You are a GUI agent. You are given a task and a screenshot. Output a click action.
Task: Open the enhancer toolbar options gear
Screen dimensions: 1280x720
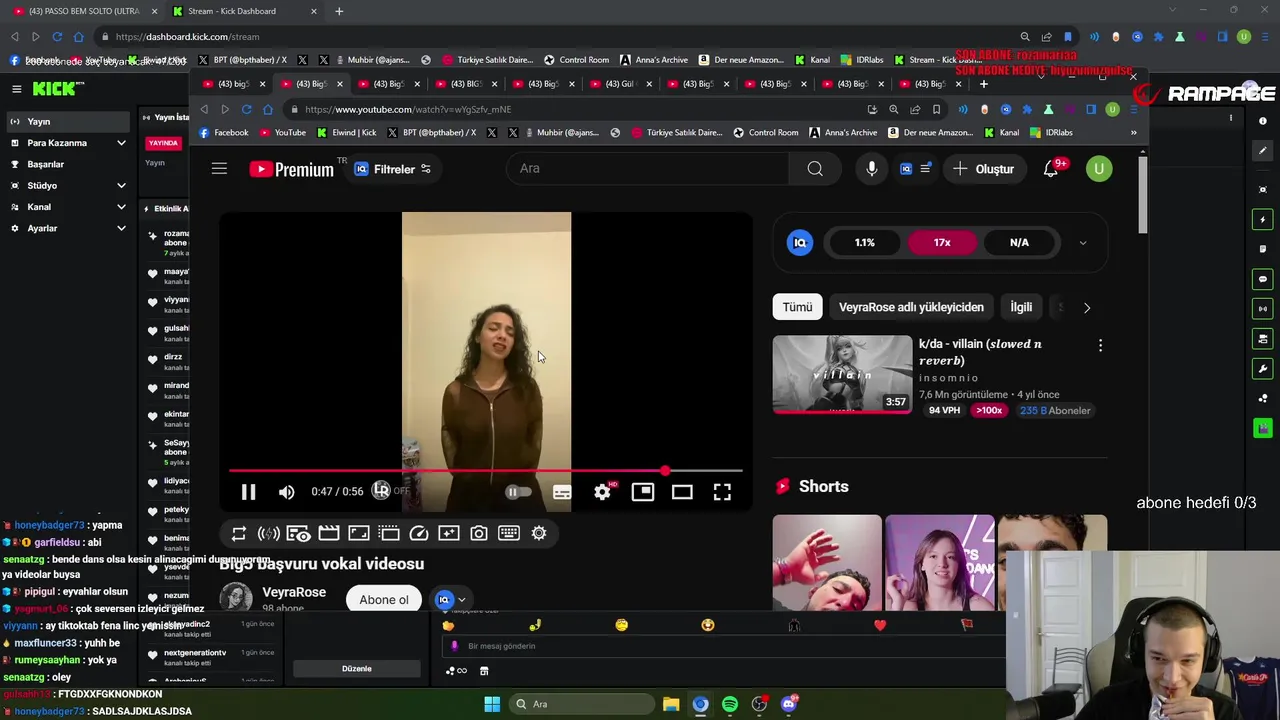click(539, 533)
